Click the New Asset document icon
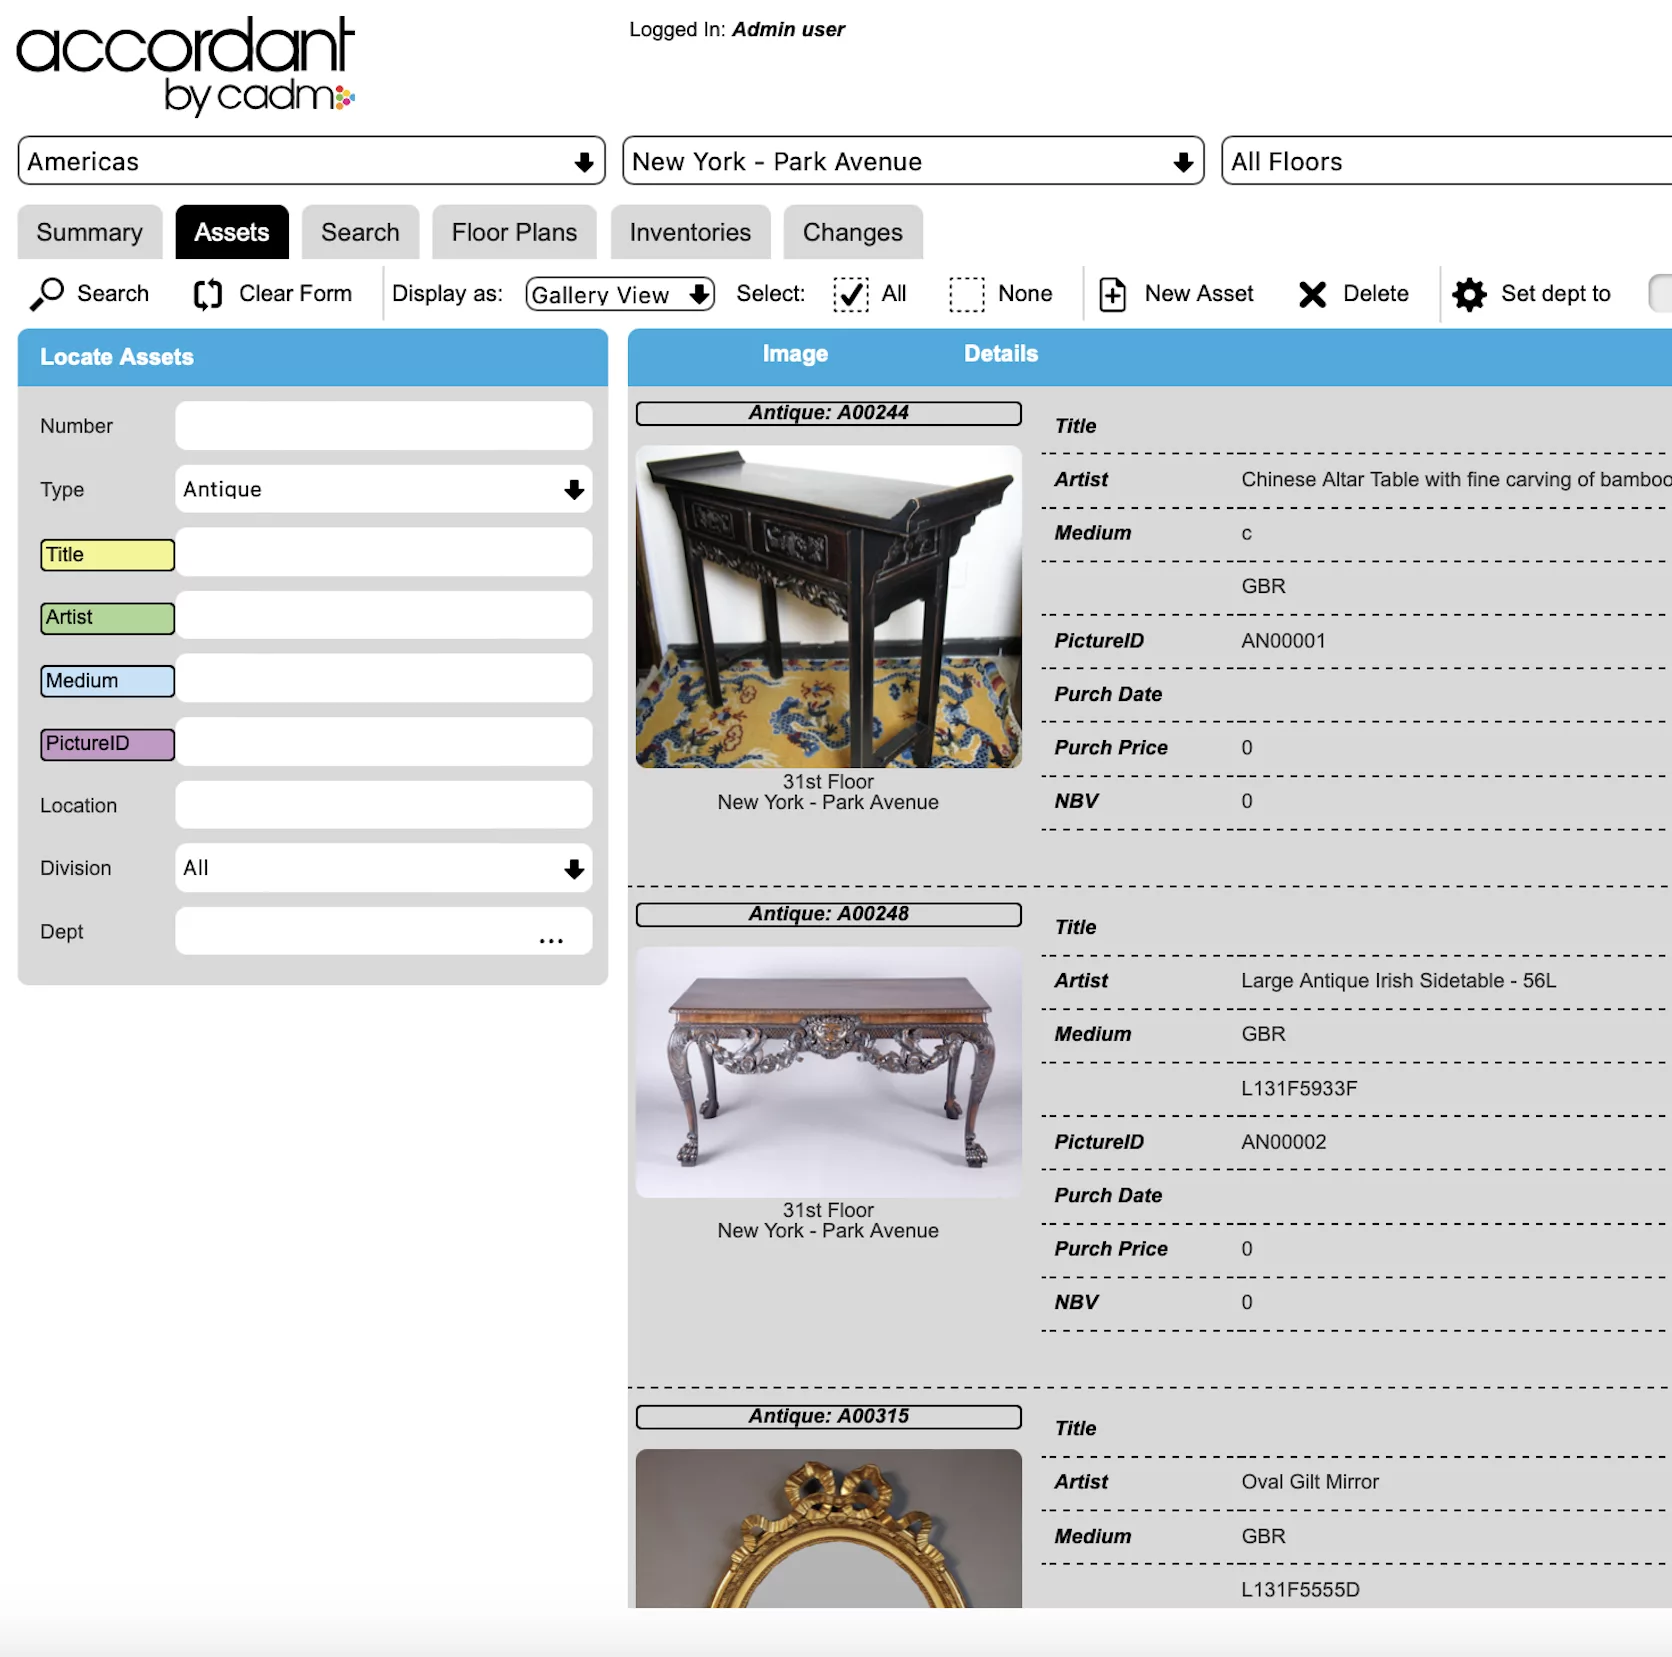1672x1657 pixels. click(1112, 294)
